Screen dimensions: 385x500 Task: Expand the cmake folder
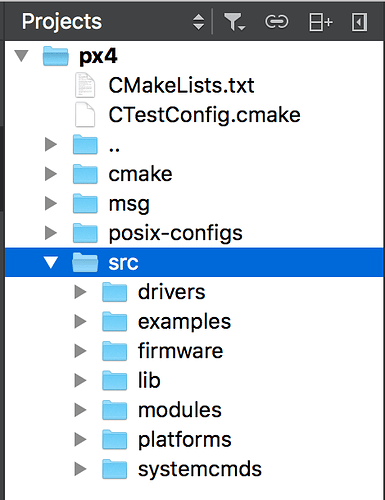coord(51,174)
